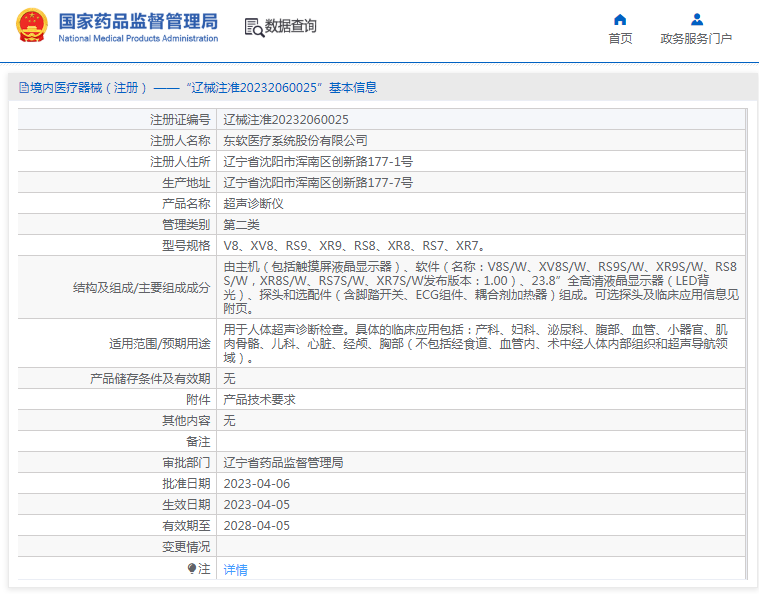The height and width of the screenshot is (594, 759).
Task: Open the 数据查询 search icon
Action: point(254,28)
